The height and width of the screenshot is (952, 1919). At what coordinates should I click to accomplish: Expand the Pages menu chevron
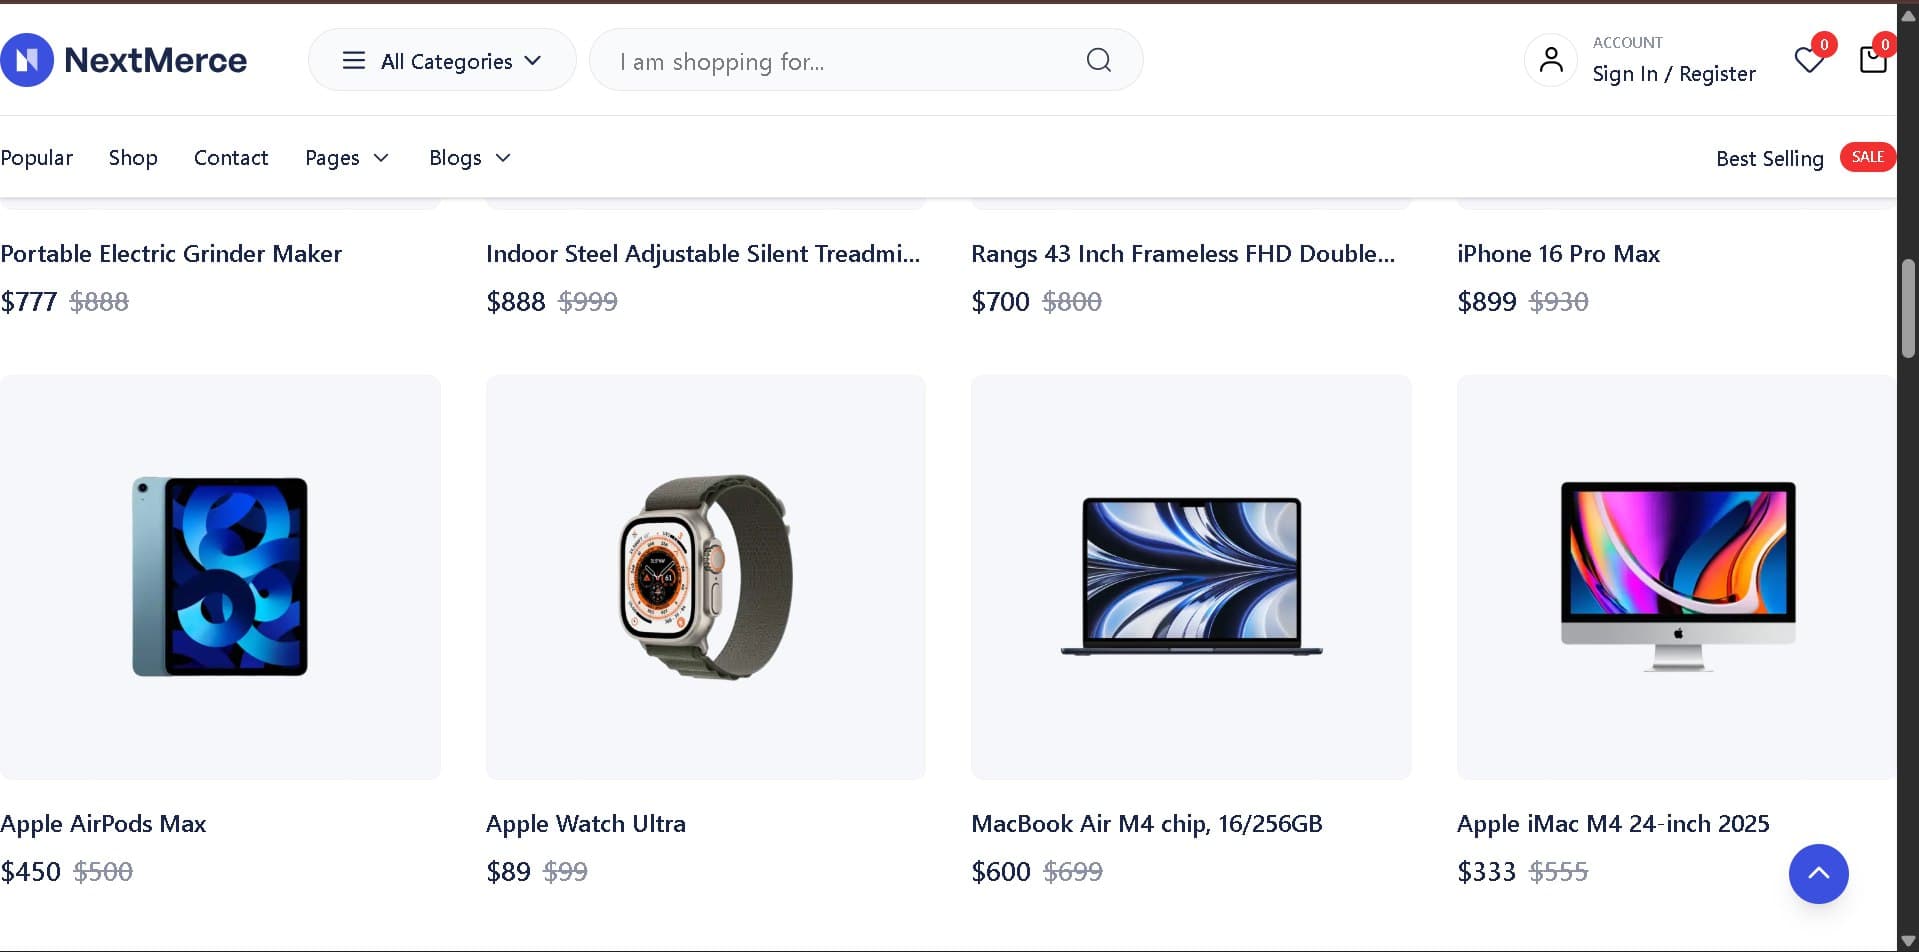pyautogui.click(x=381, y=158)
